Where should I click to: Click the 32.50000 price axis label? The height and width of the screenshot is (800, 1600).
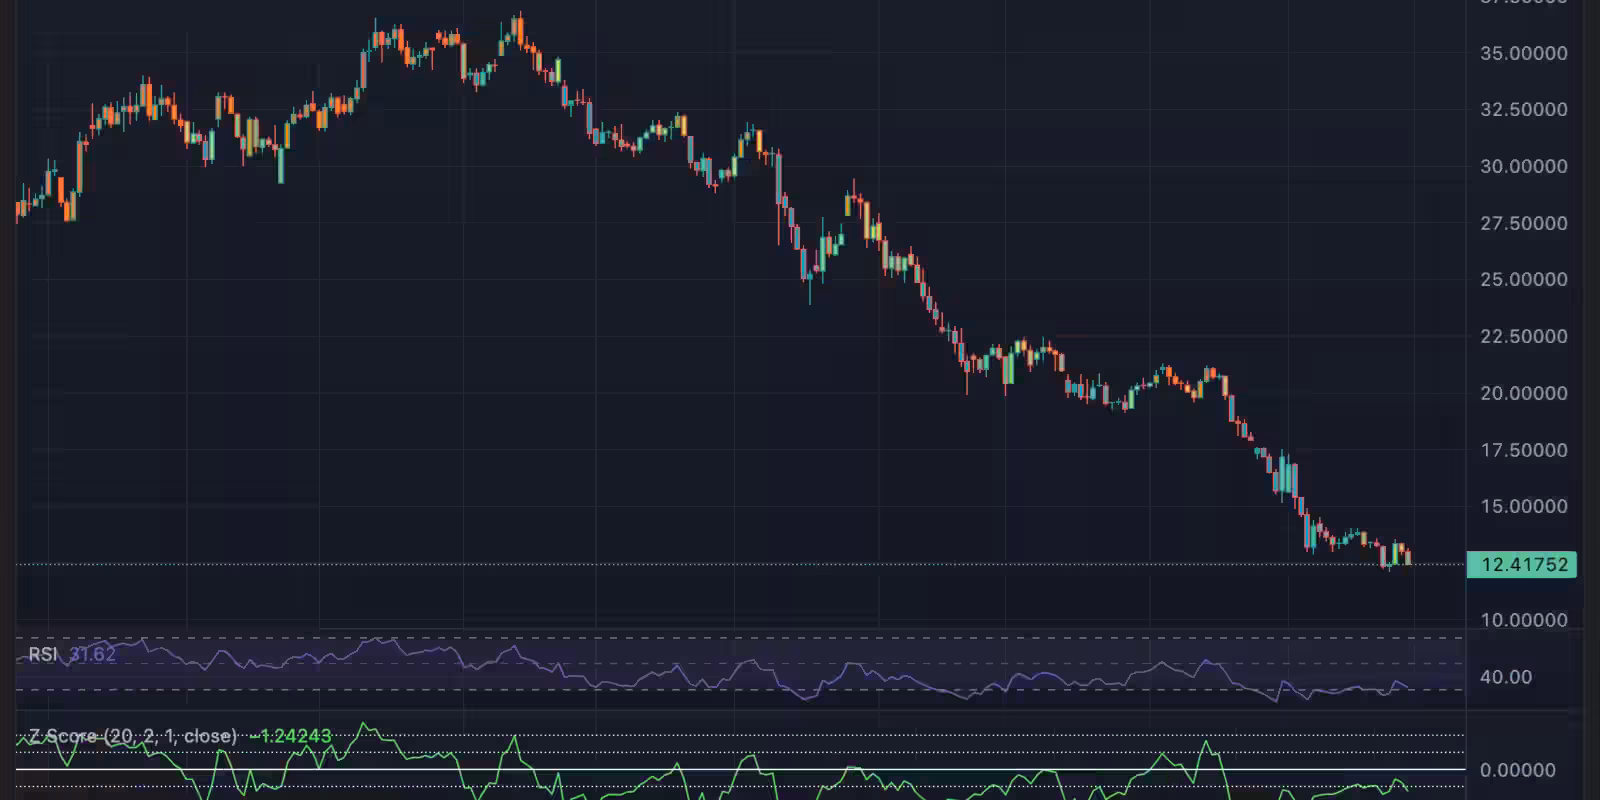[x=1523, y=109]
